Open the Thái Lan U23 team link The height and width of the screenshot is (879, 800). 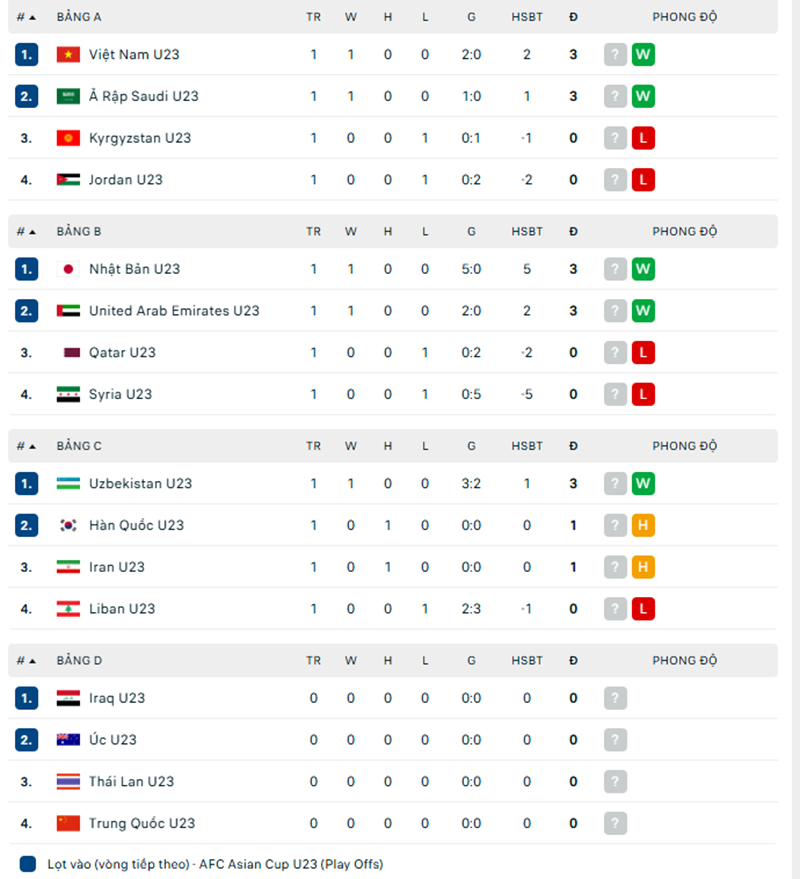(131, 782)
